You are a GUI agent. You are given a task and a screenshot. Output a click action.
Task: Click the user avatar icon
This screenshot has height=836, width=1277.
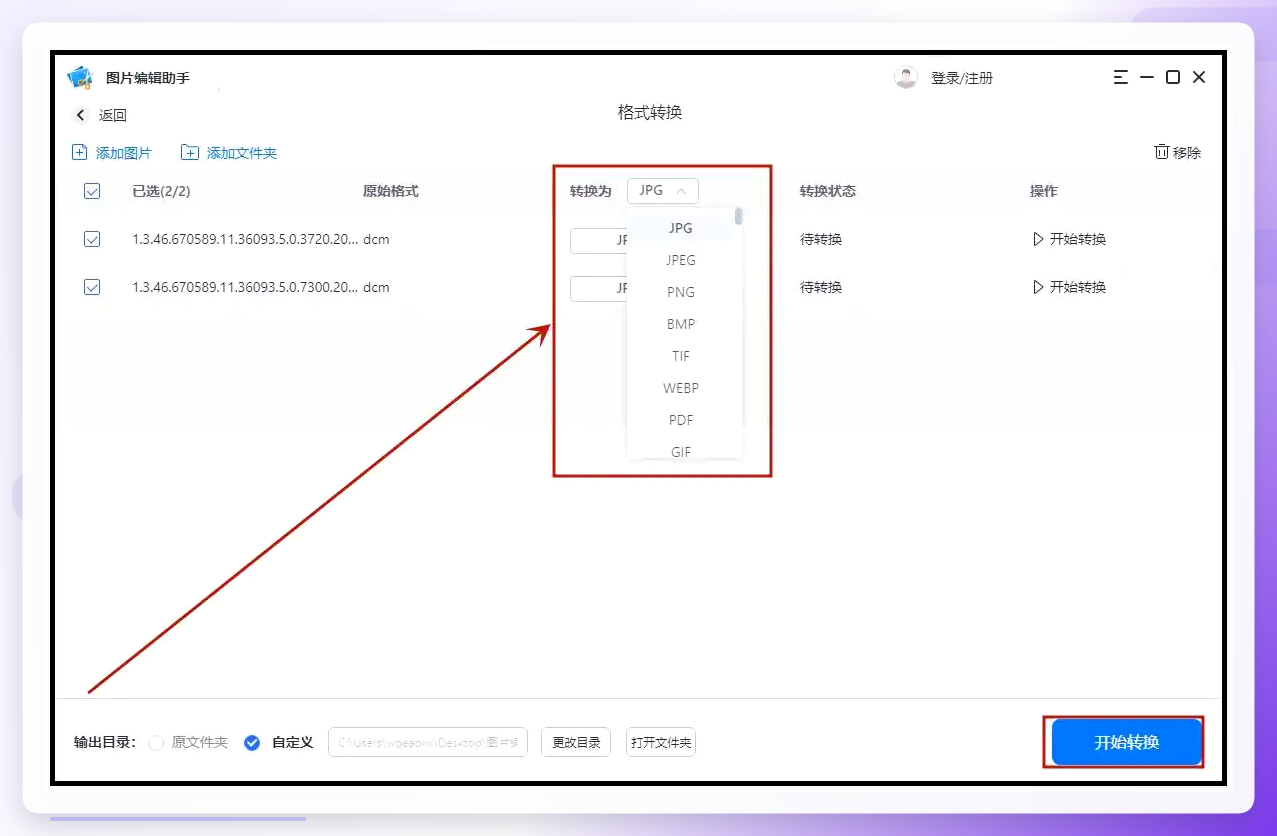click(906, 78)
